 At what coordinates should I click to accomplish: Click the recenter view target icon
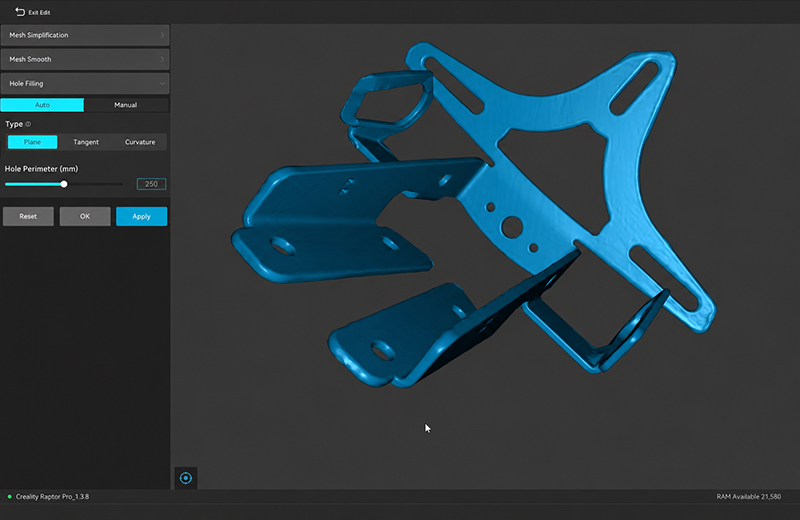click(186, 478)
